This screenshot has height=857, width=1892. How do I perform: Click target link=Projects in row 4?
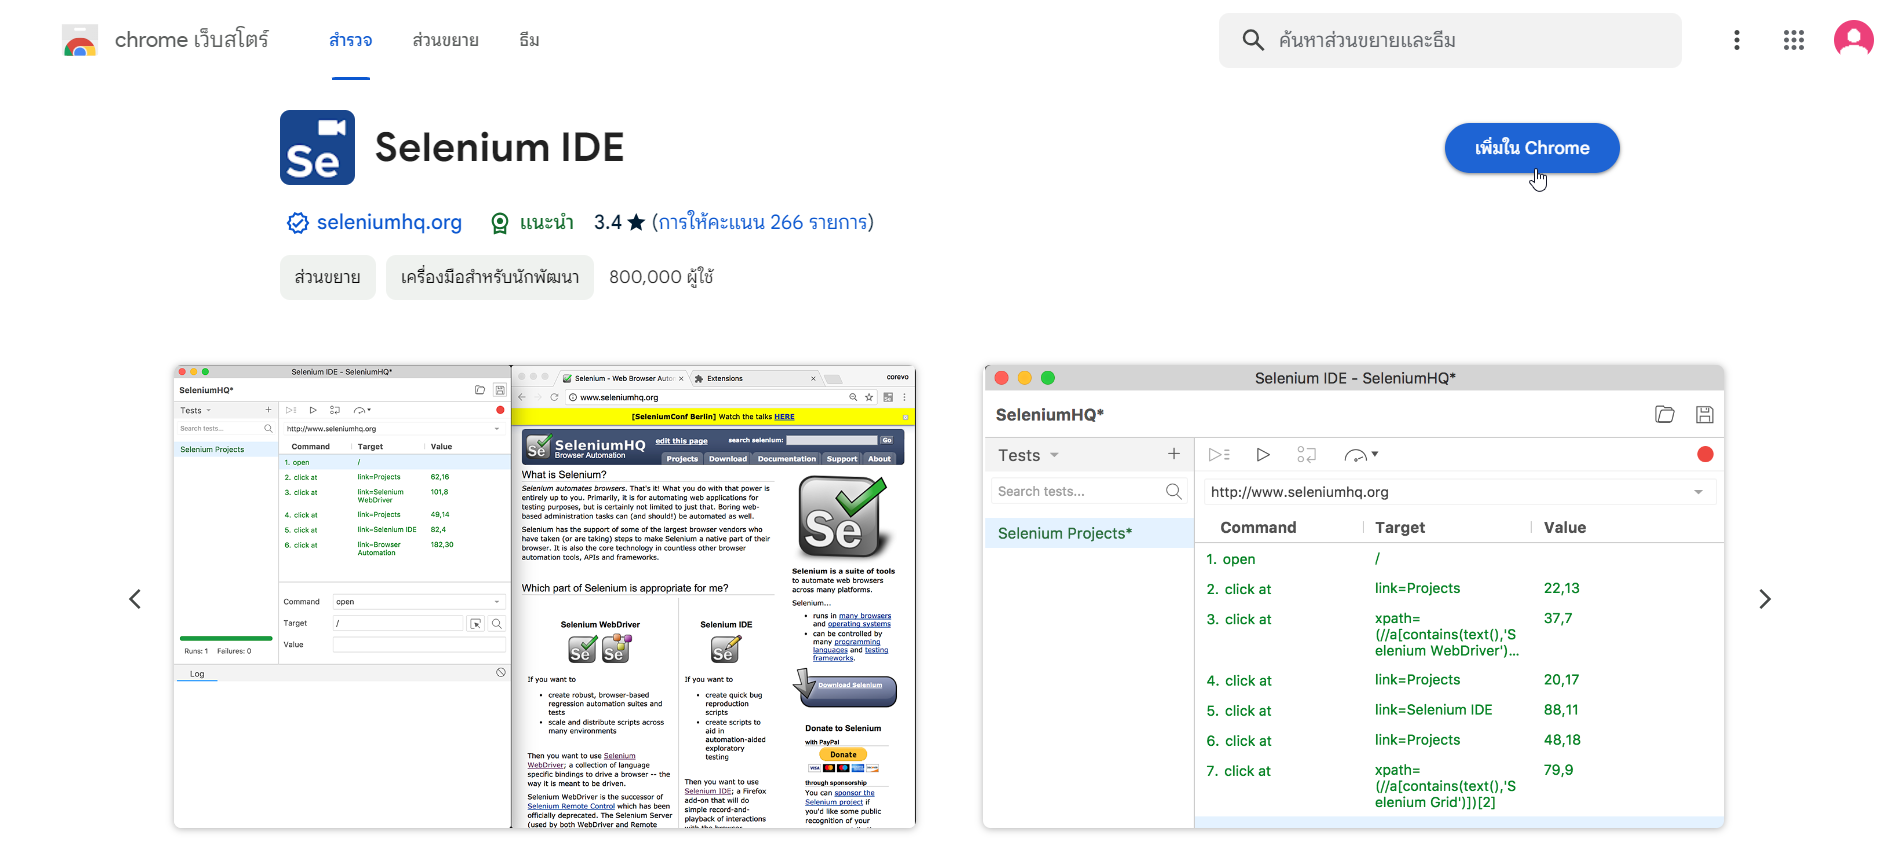[1417, 679]
